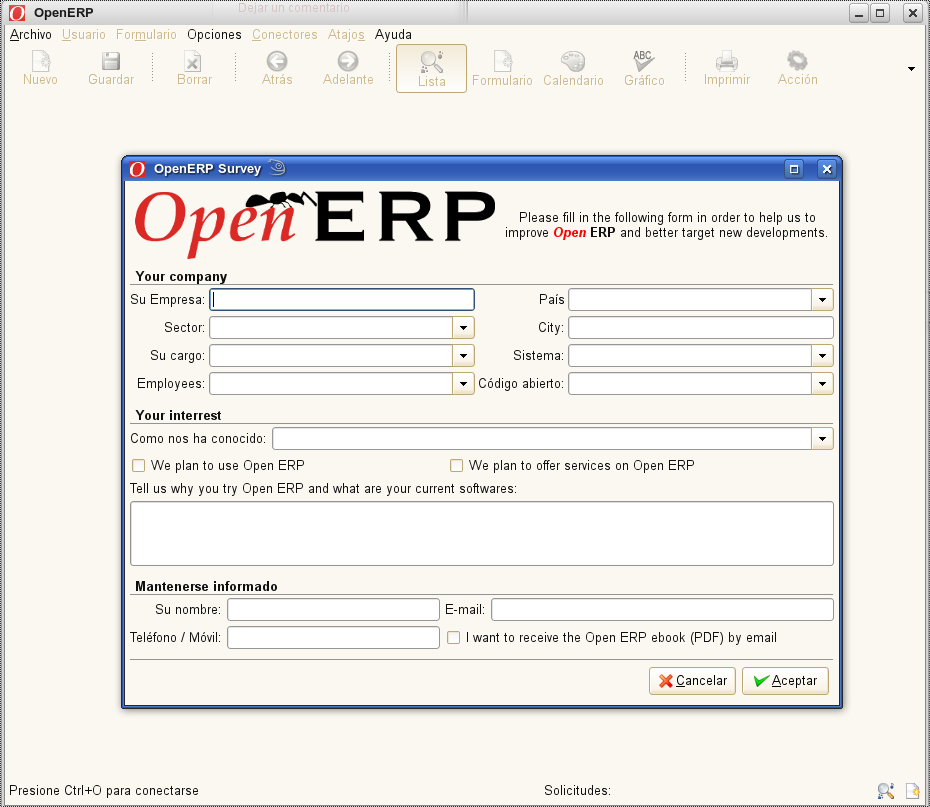Click OpenERP icon in Survey dialog title
Viewport: 930px width, 807px height.
137,169
